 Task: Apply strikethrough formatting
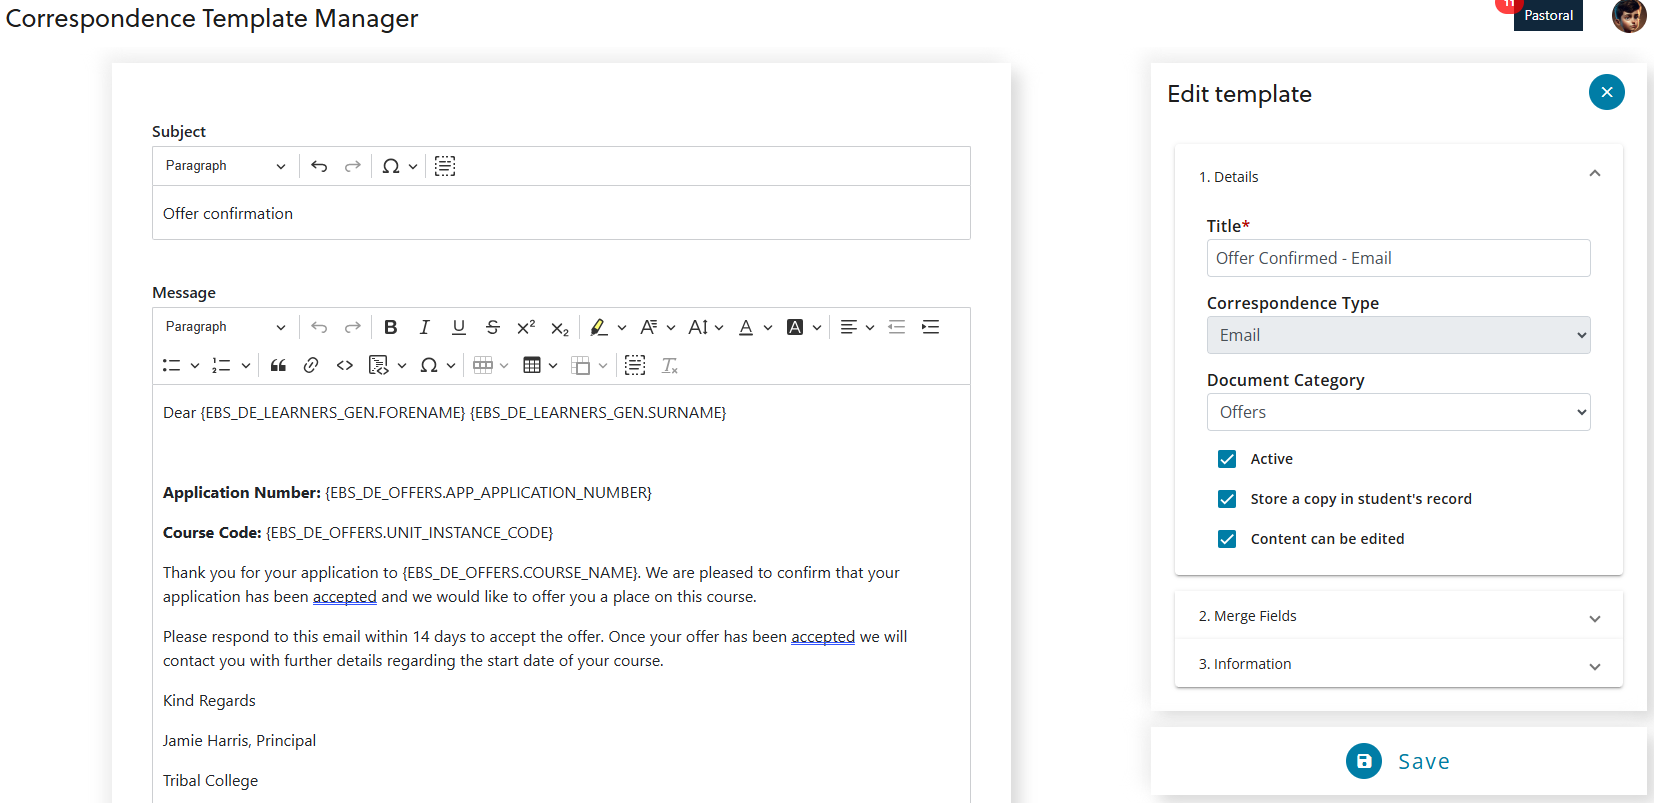[x=492, y=327]
